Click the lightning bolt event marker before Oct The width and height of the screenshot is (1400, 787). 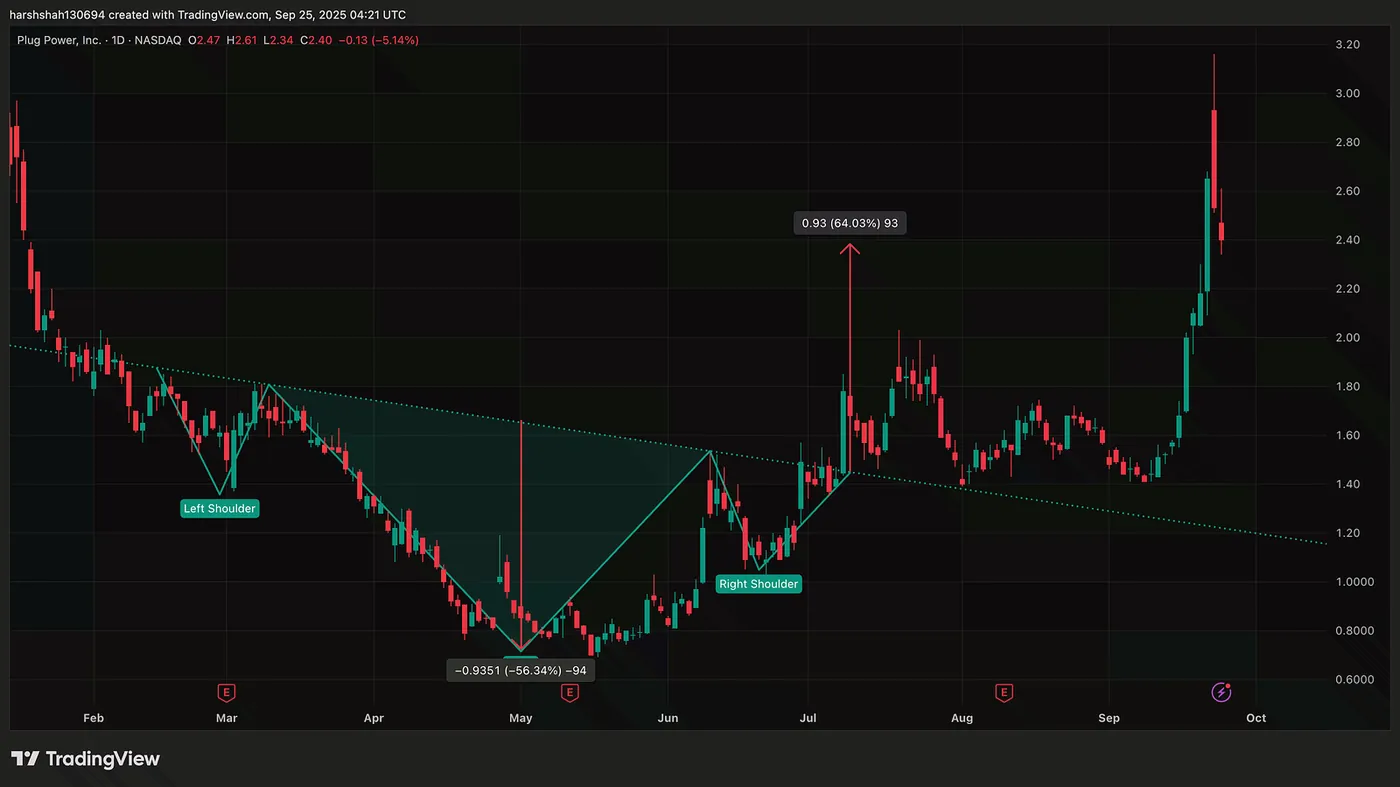point(1222,692)
